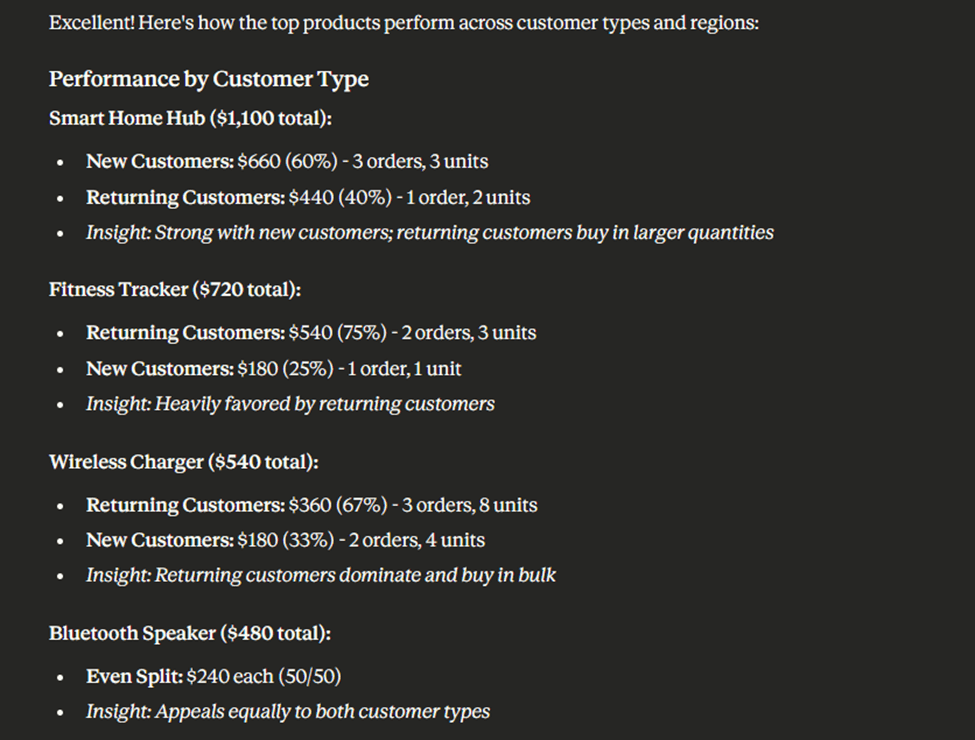Click the "buy in bulk" insight line

click(x=321, y=575)
